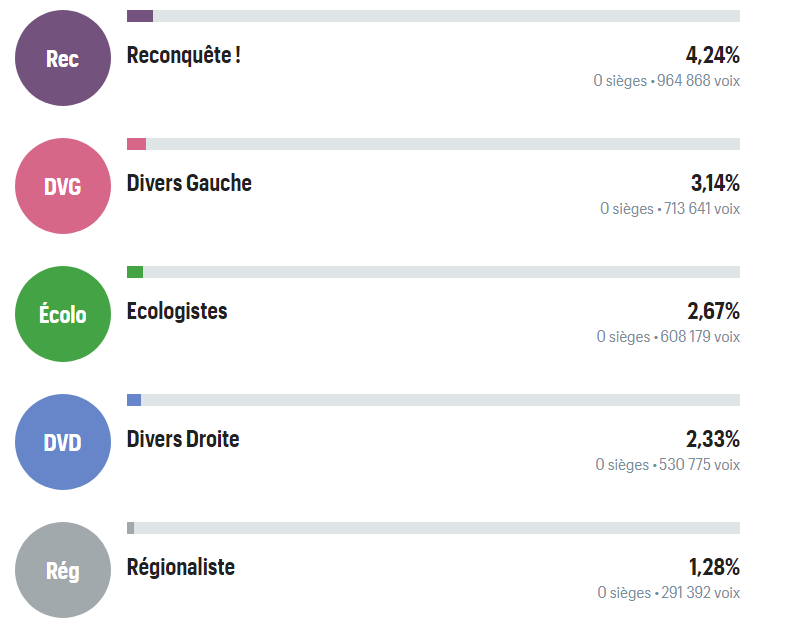This screenshot has width=792, height=626.
Task: Open the Divers Droite party label
Action: 183,439
